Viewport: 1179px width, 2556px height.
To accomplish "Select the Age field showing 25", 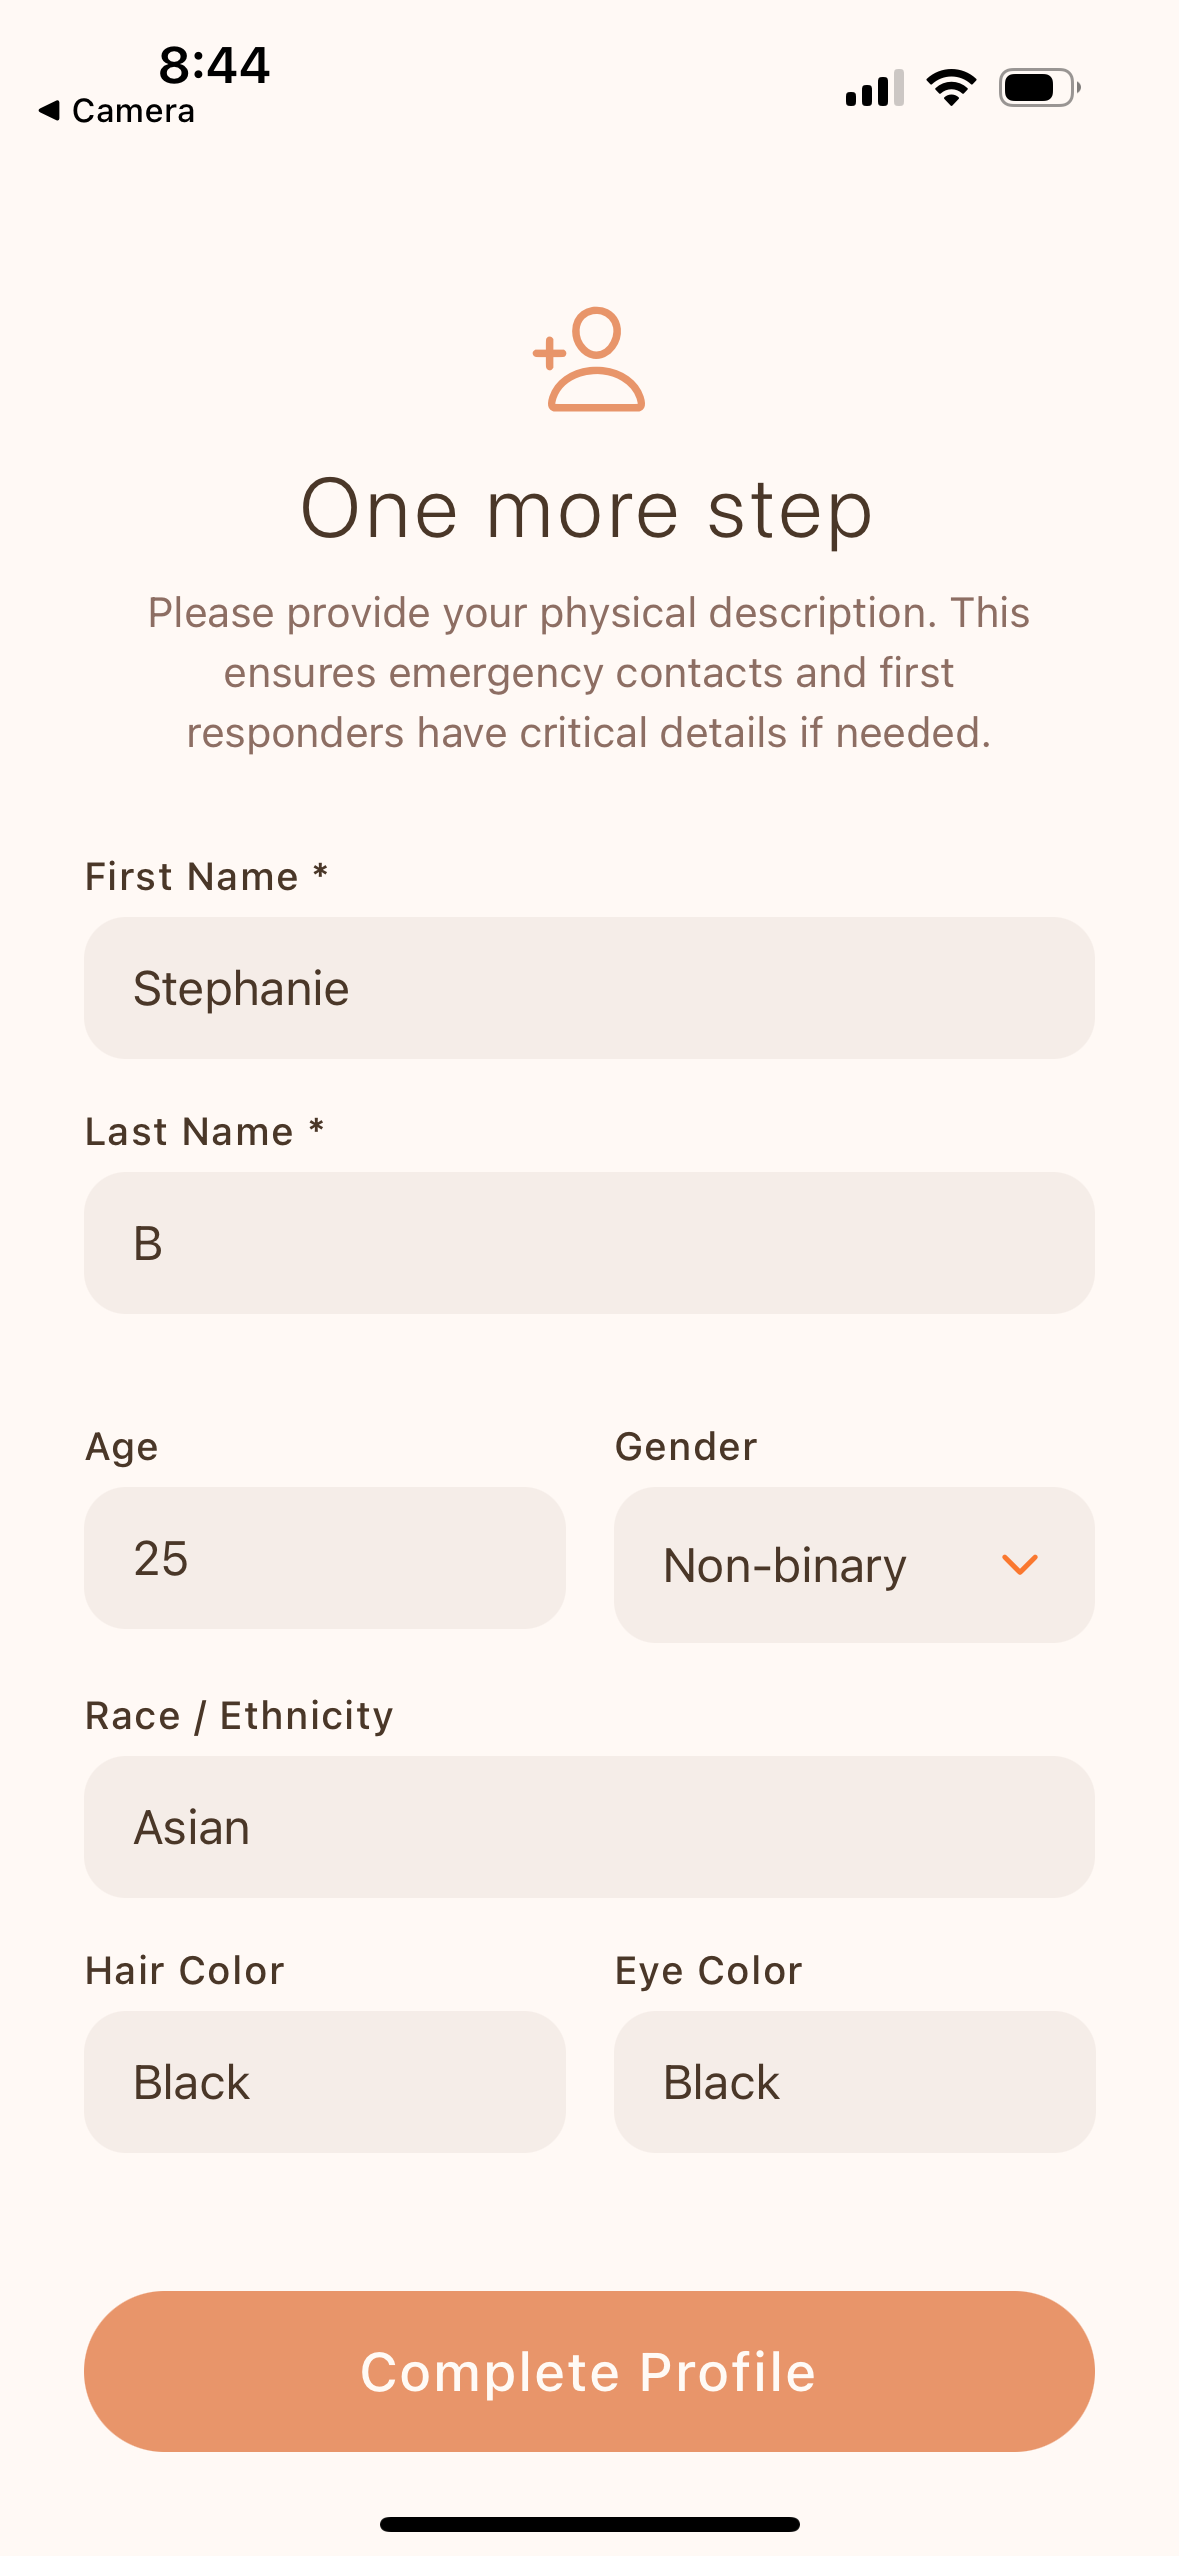I will coord(324,1558).
